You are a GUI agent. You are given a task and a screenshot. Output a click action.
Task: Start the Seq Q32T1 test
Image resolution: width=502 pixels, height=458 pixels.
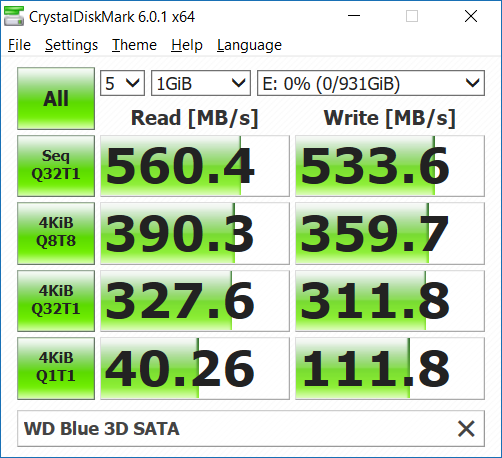56,166
